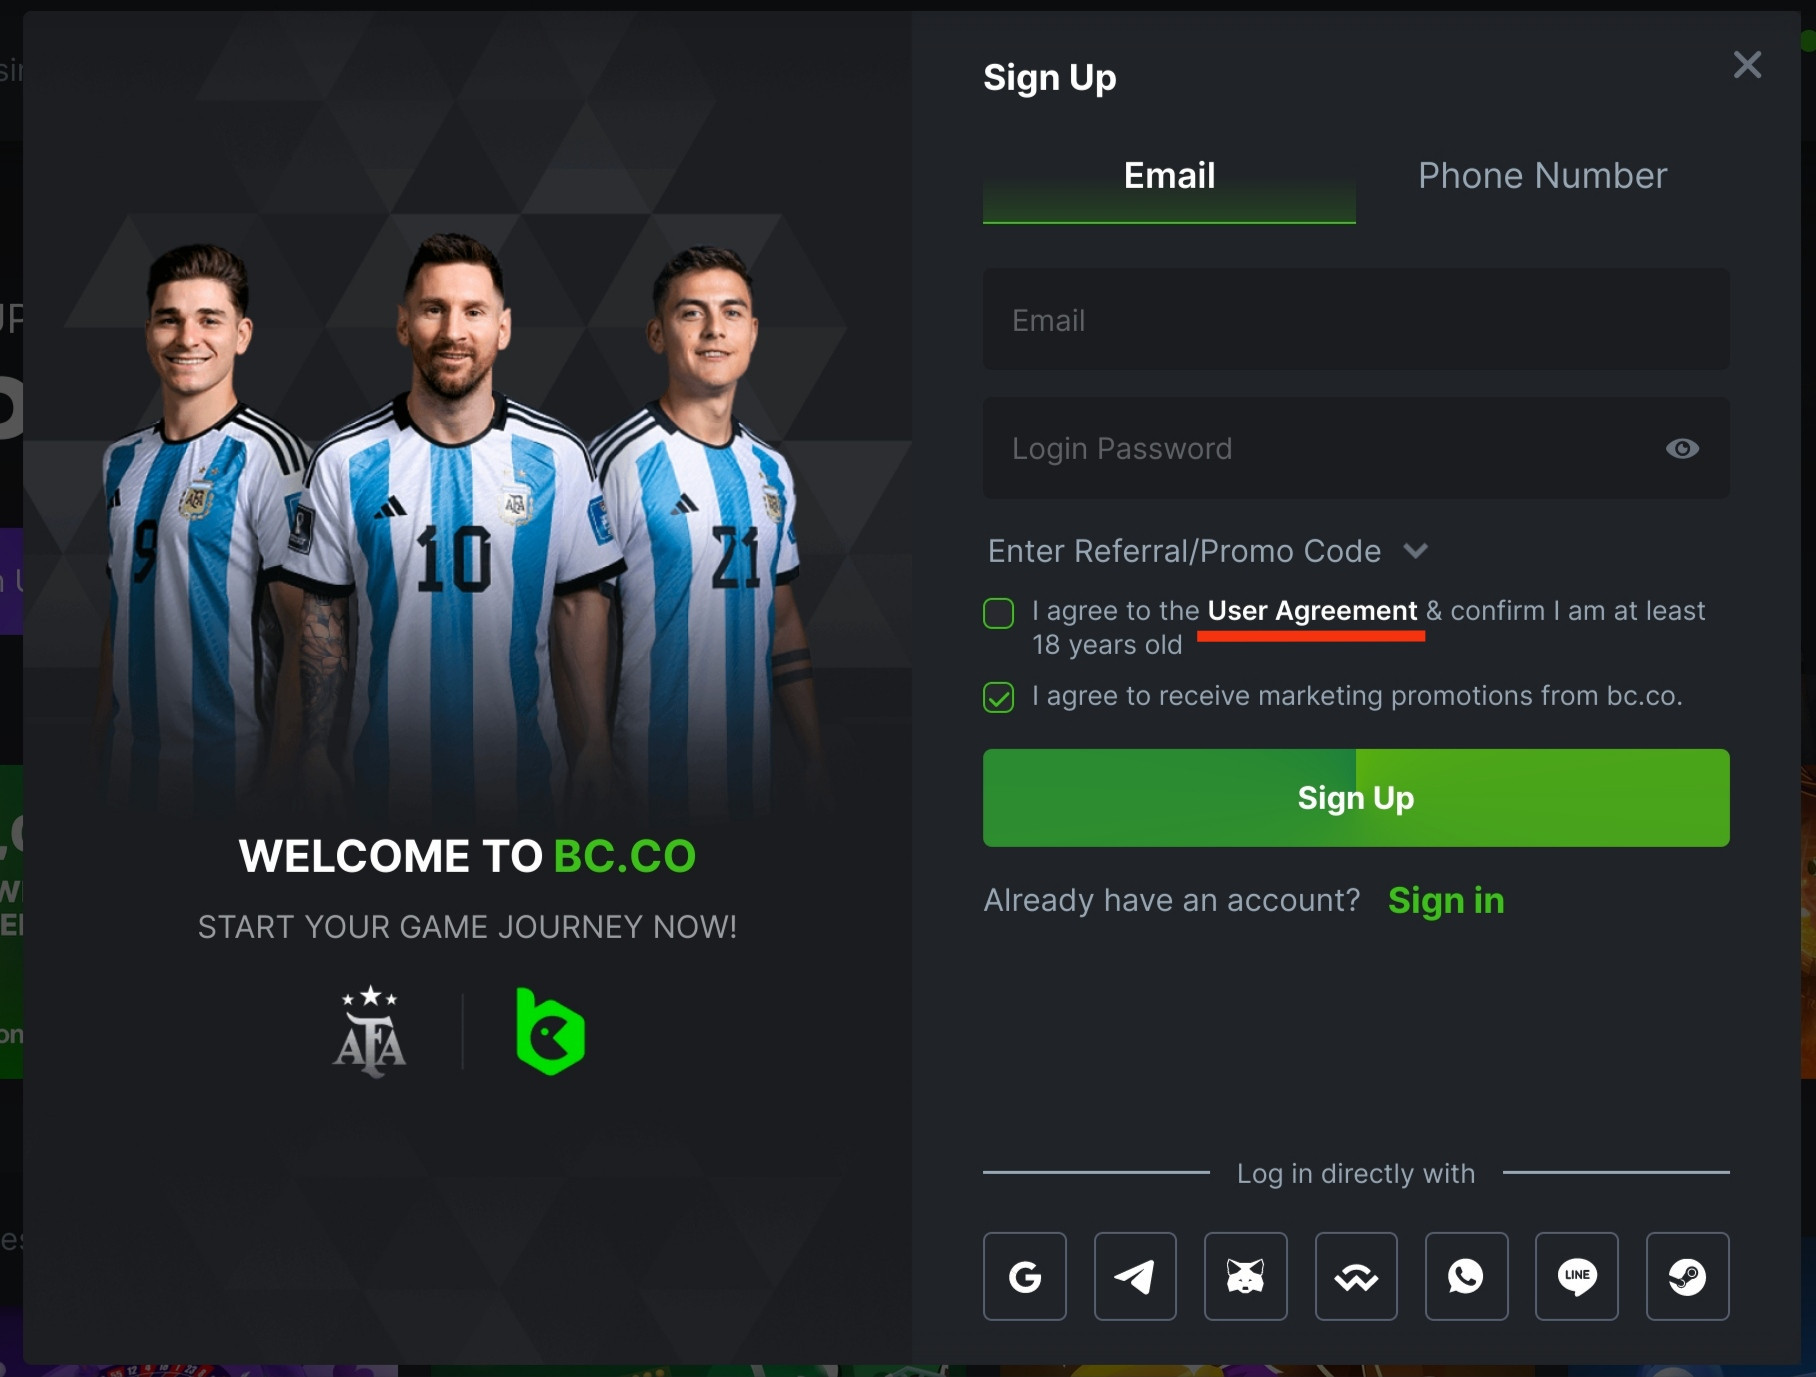Log in with the Telegram icon
Screen dimensions: 1816x1377
click(1135, 1276)
